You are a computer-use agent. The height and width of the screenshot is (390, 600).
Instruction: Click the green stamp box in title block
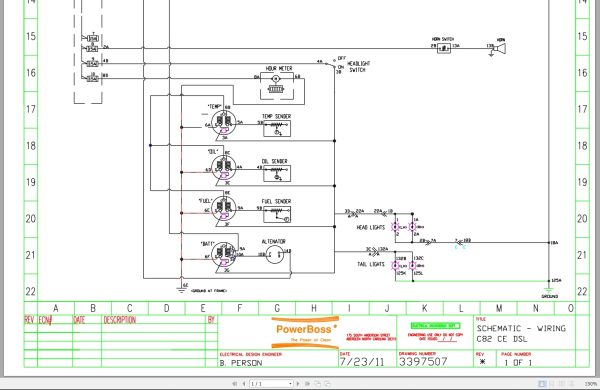435,326
